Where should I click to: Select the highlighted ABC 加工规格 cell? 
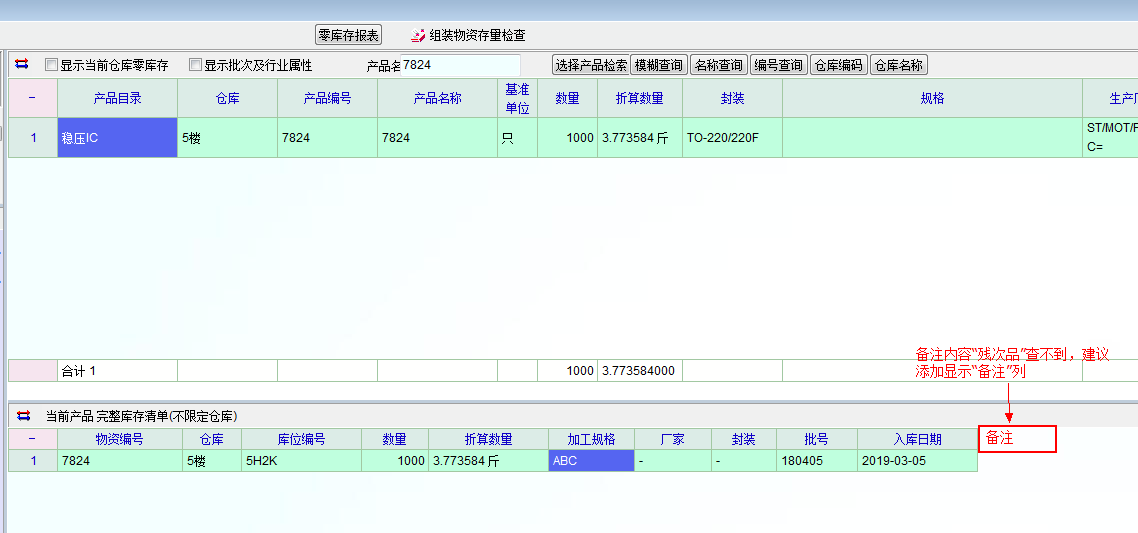click(x=591, y=461)
